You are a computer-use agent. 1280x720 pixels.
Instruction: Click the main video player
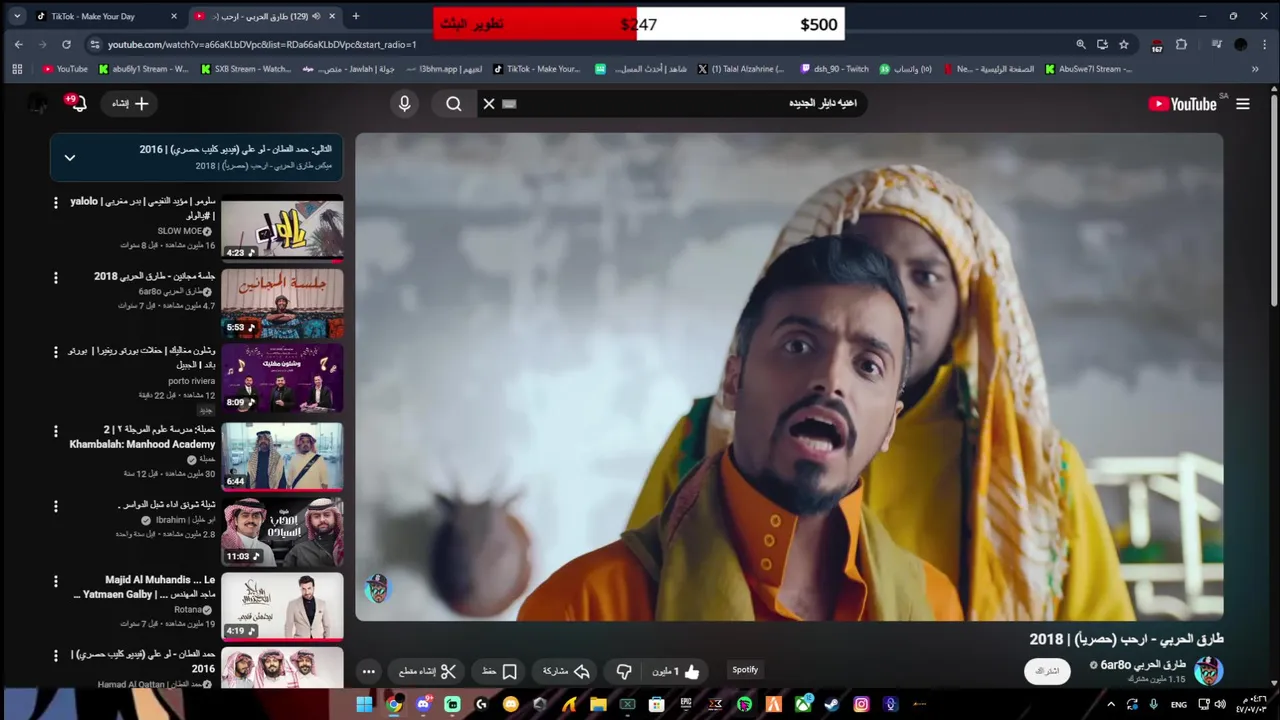coord(789,377)
